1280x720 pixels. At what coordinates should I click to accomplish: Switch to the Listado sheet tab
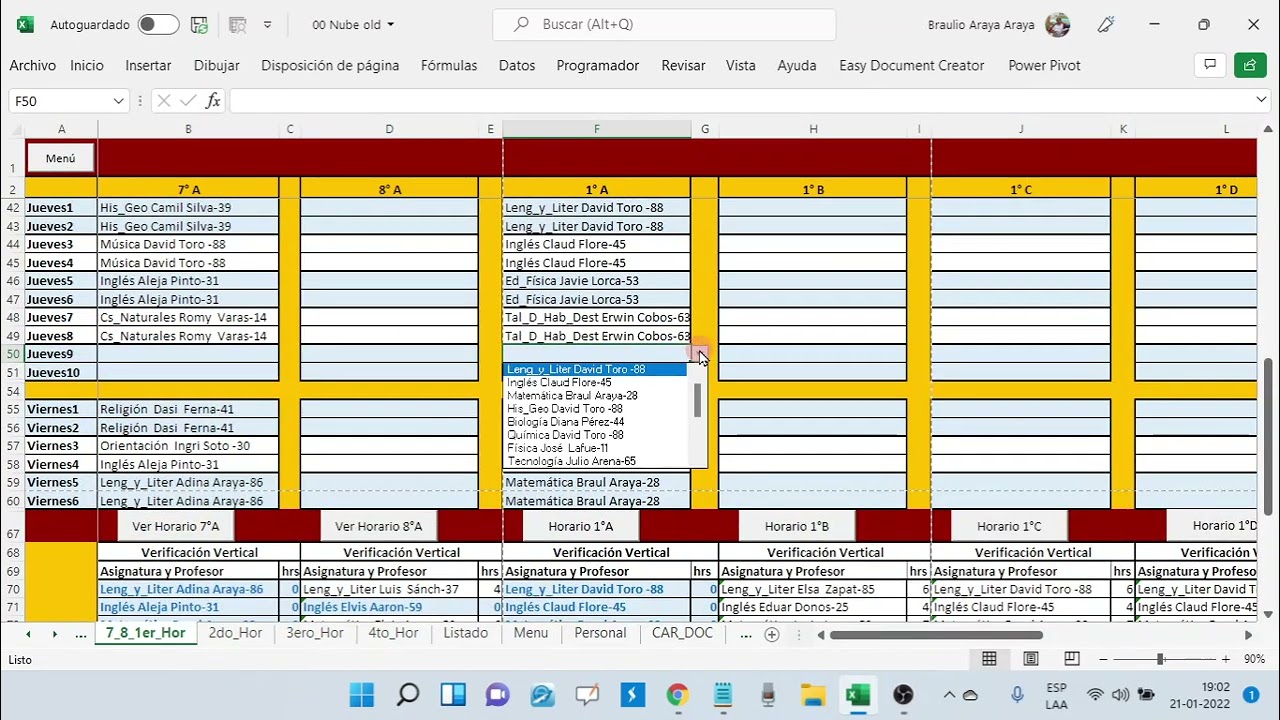coord(465,633)
